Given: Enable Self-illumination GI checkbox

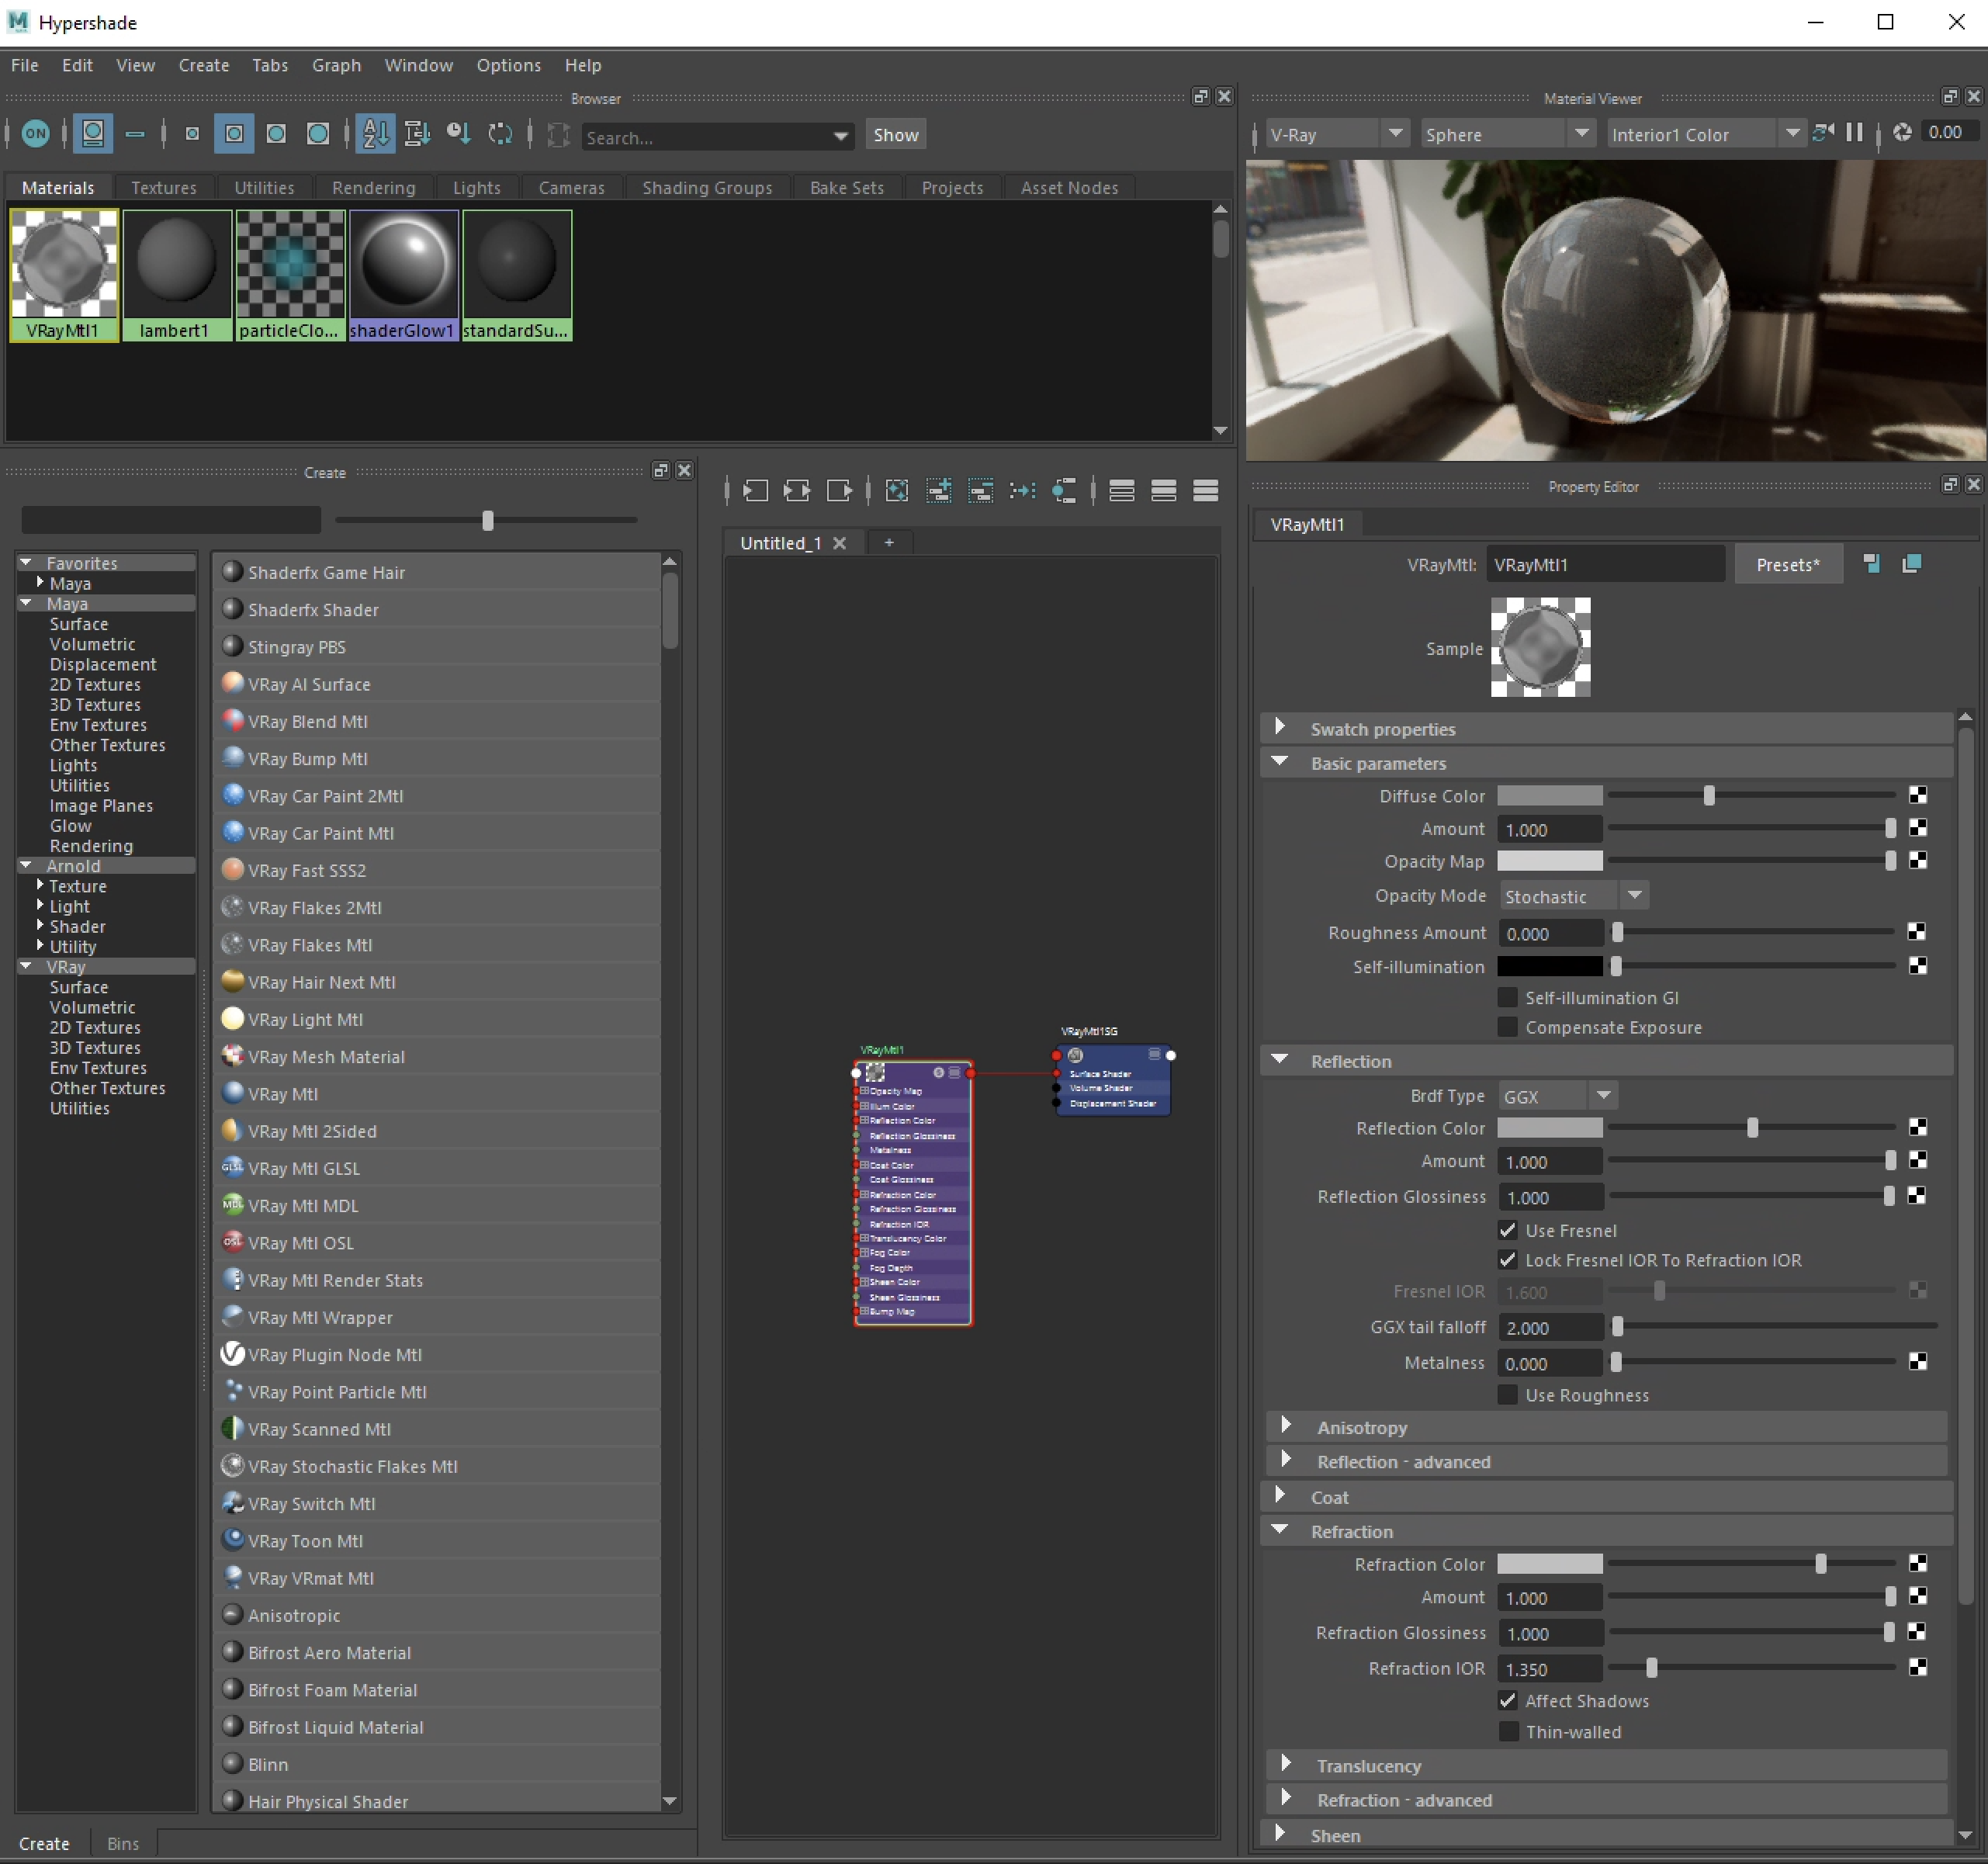Looking at the screenshot, I should (x=1508, y=998).
